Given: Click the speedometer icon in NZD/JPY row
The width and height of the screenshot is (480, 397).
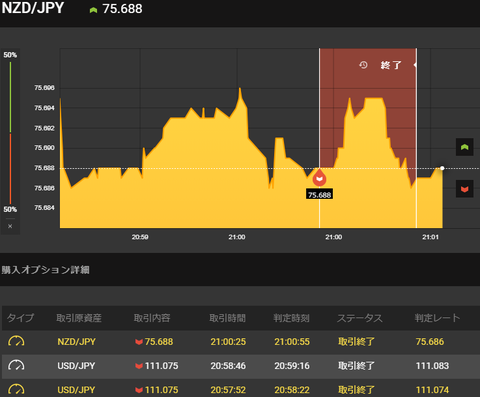Looking at the screenshot, I should click(16, 342).
